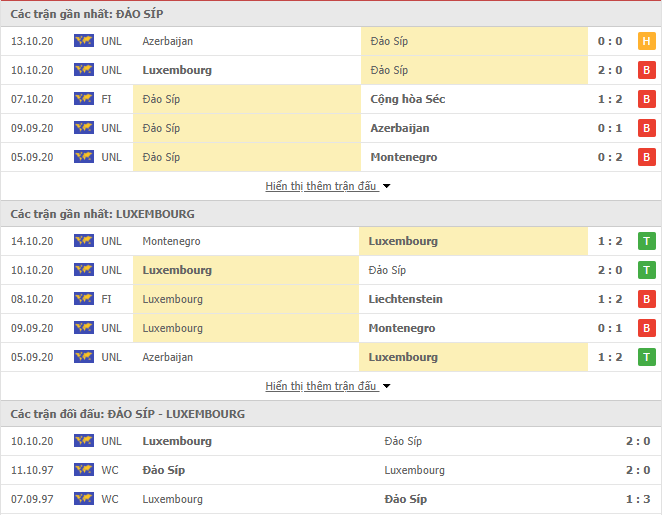Select the Các trận đối đầu header

tap(128, 414)
